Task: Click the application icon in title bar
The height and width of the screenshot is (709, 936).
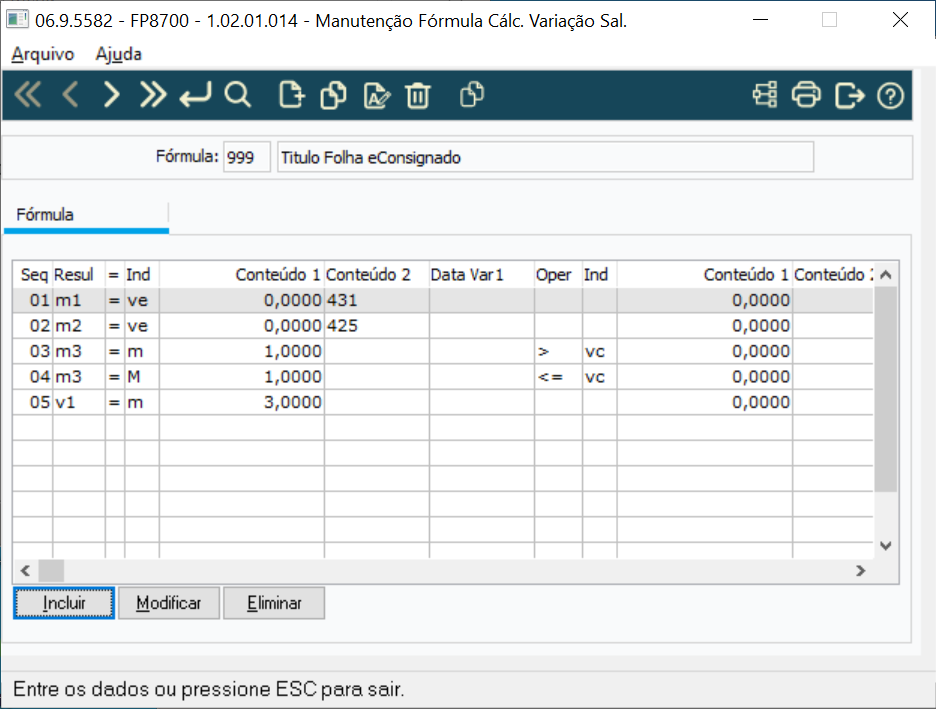Action: [17, 20]
